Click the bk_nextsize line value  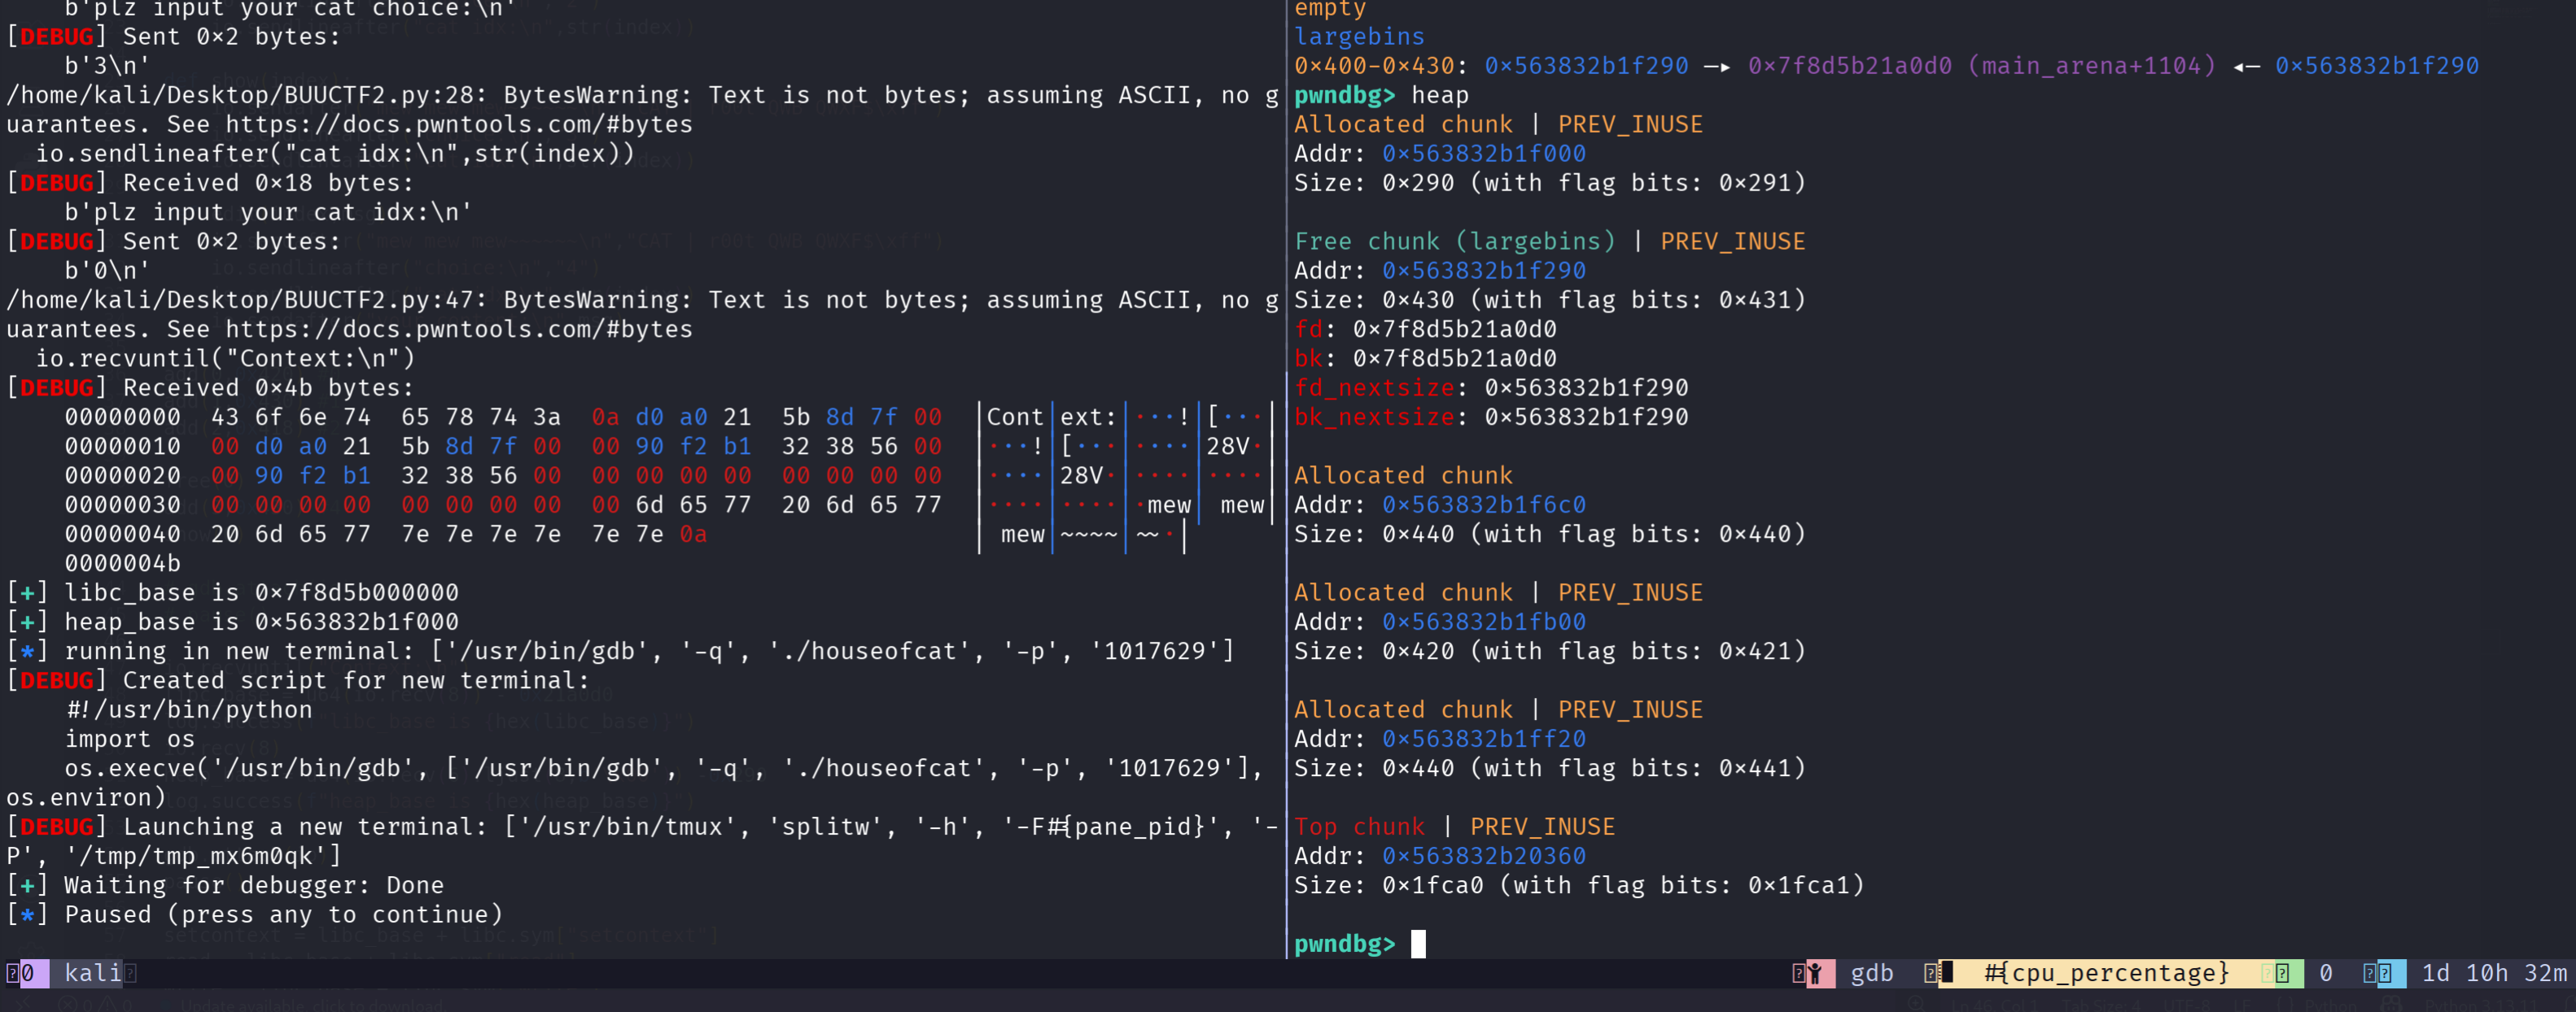pos(1587,417)
